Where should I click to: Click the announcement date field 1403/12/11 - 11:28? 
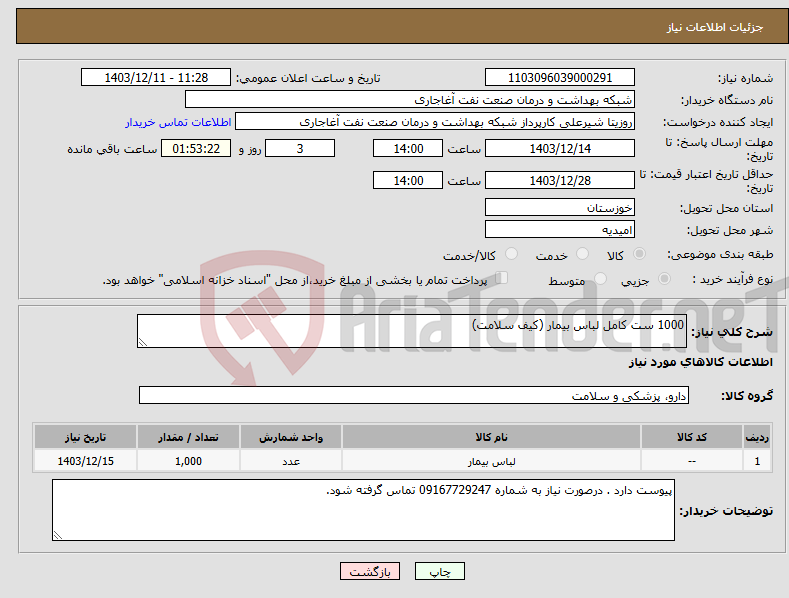(x=156, y=78)
